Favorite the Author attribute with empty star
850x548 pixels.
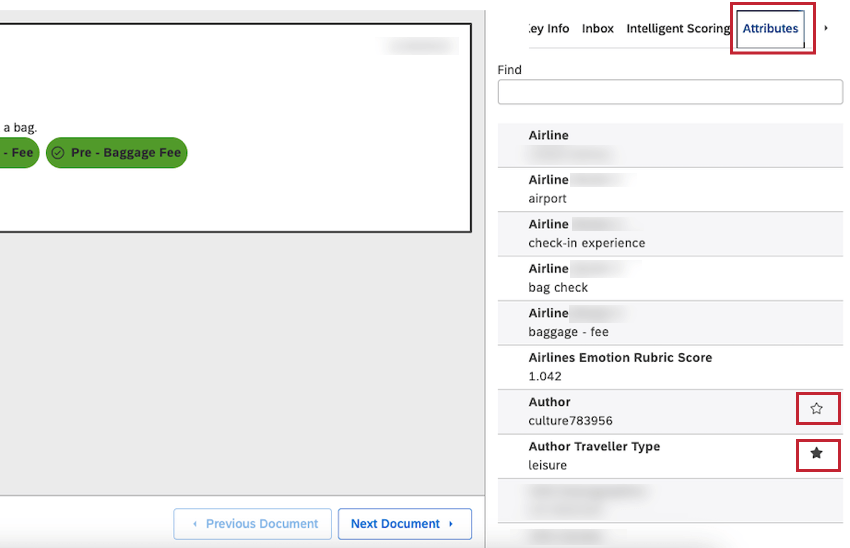click(x=816, y=409)
